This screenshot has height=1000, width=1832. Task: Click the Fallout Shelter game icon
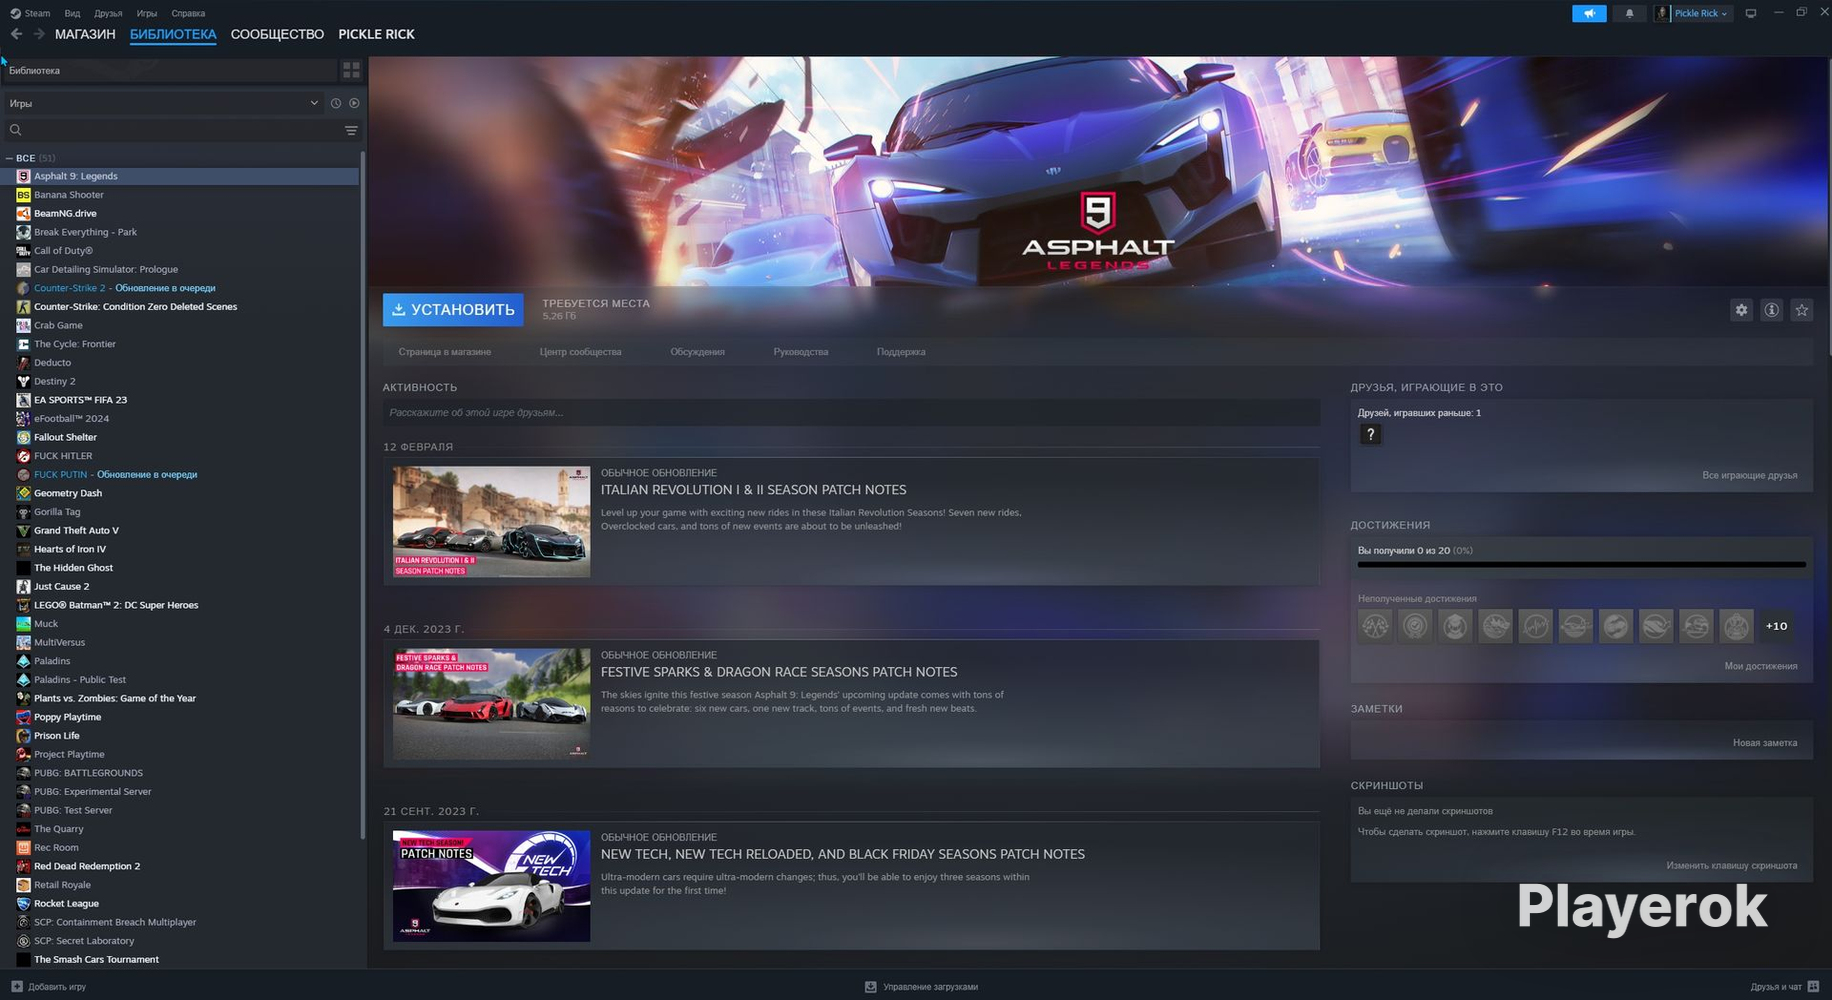(23, 437)
